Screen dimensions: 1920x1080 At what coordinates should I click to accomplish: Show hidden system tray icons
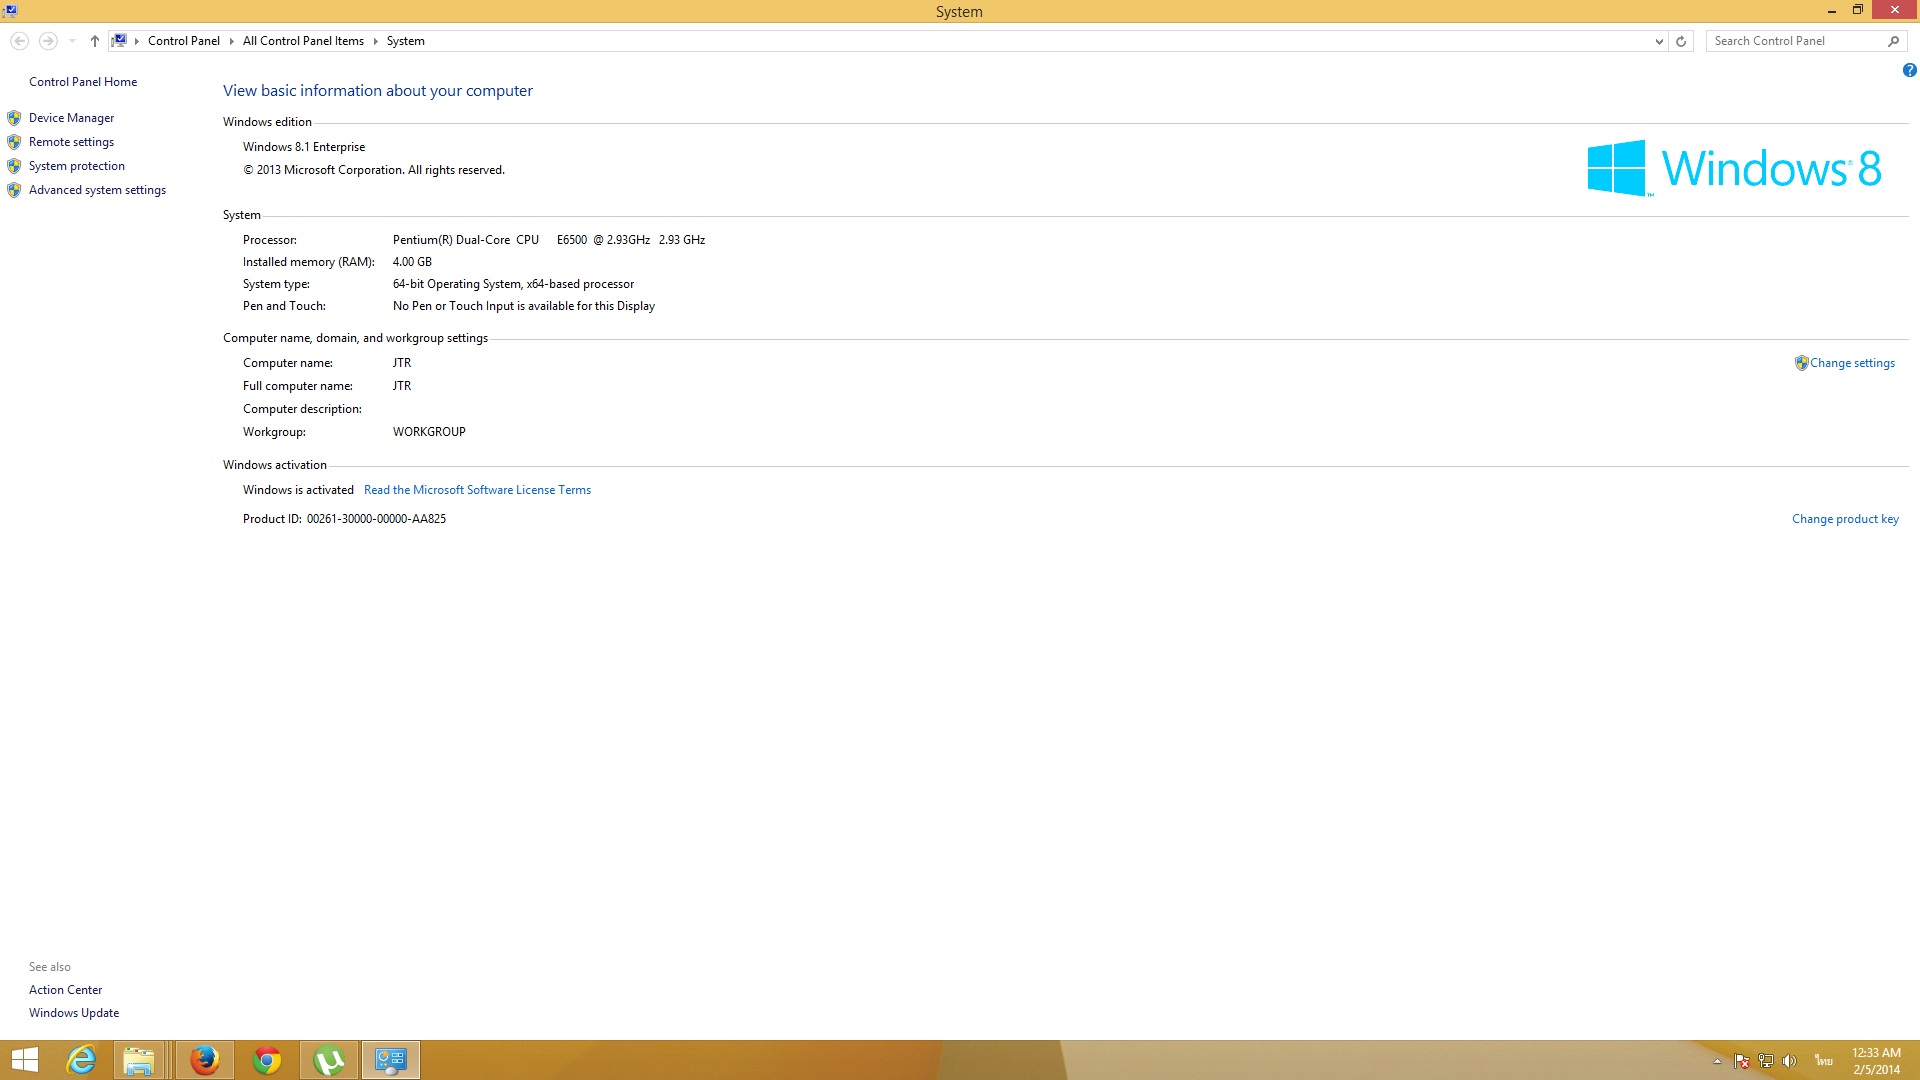point(1717,1061)
